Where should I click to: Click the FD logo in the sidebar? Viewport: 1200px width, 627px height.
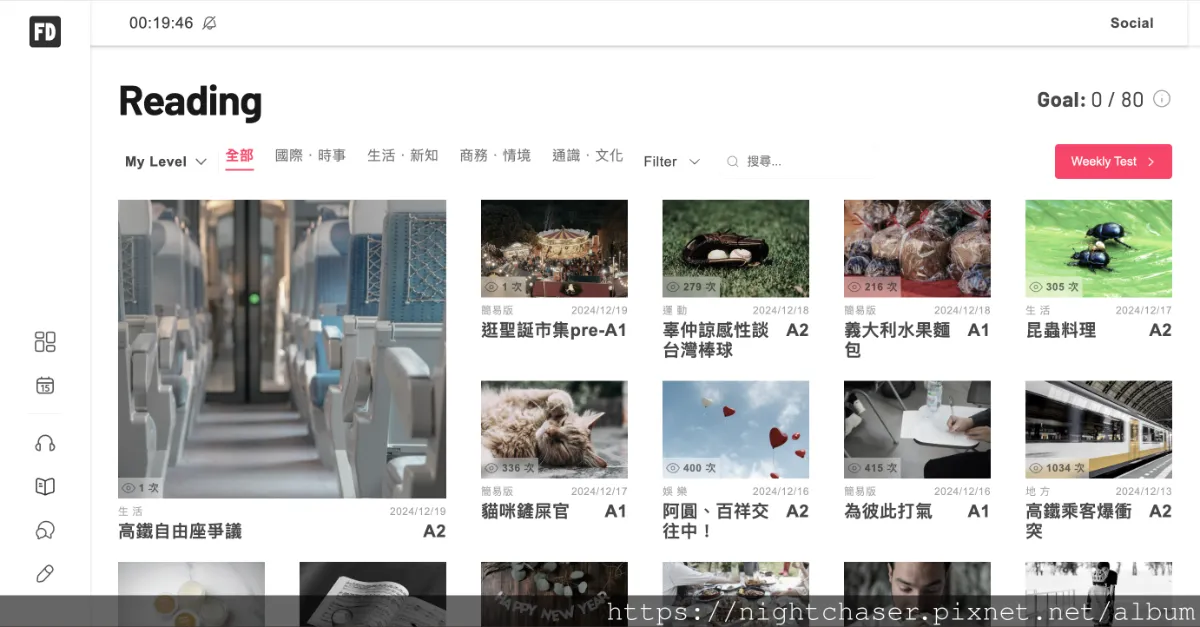(x=45, y=32)
